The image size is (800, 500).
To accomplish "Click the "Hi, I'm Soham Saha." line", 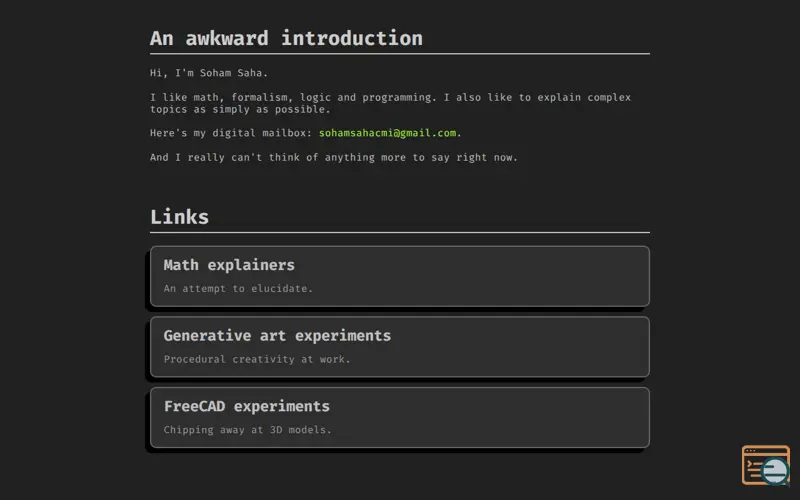I will click(209, 73).
